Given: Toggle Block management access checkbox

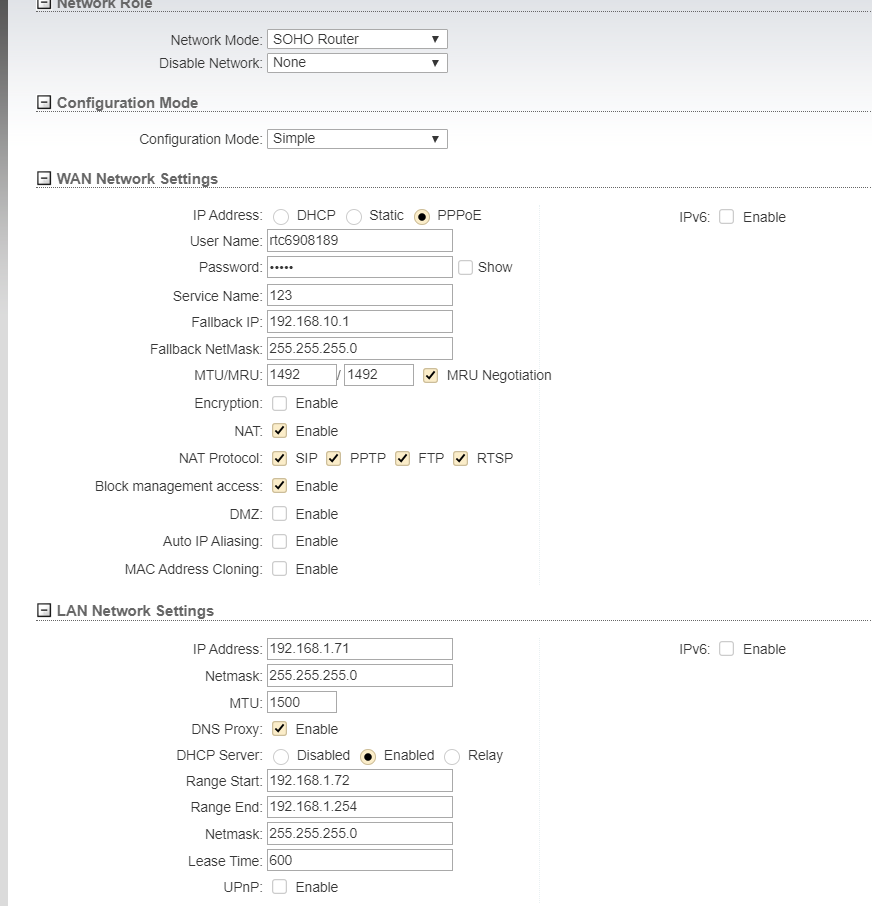Looking at the screenshot, I should click(280, 486).
